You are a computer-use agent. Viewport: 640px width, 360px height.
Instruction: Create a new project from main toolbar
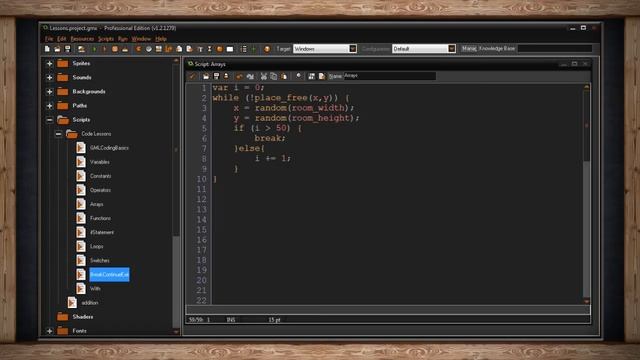[x=47, y=49]
